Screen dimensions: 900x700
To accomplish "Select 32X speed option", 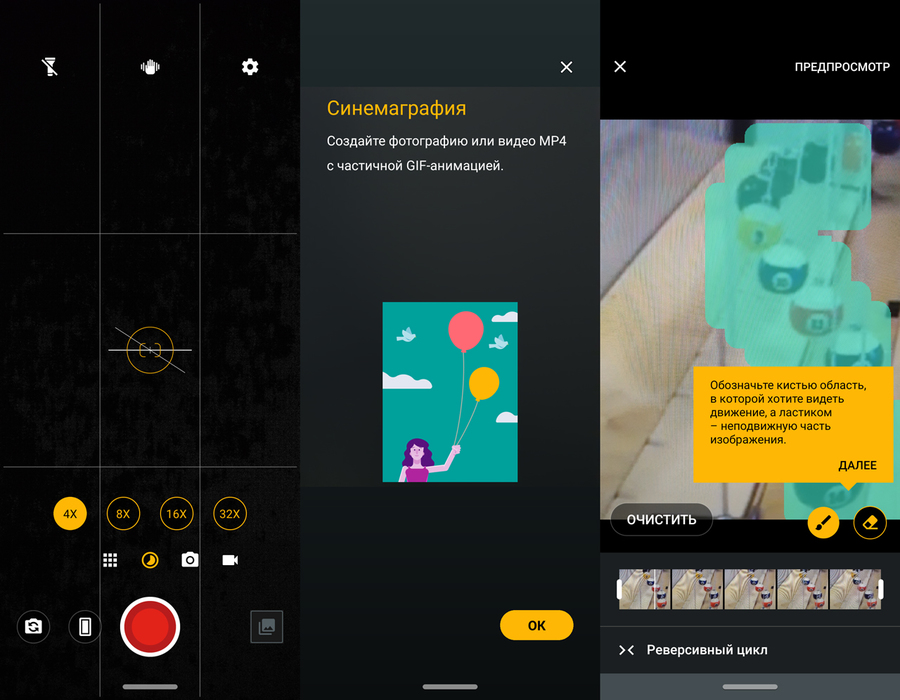I will click(x=230, y=514).
